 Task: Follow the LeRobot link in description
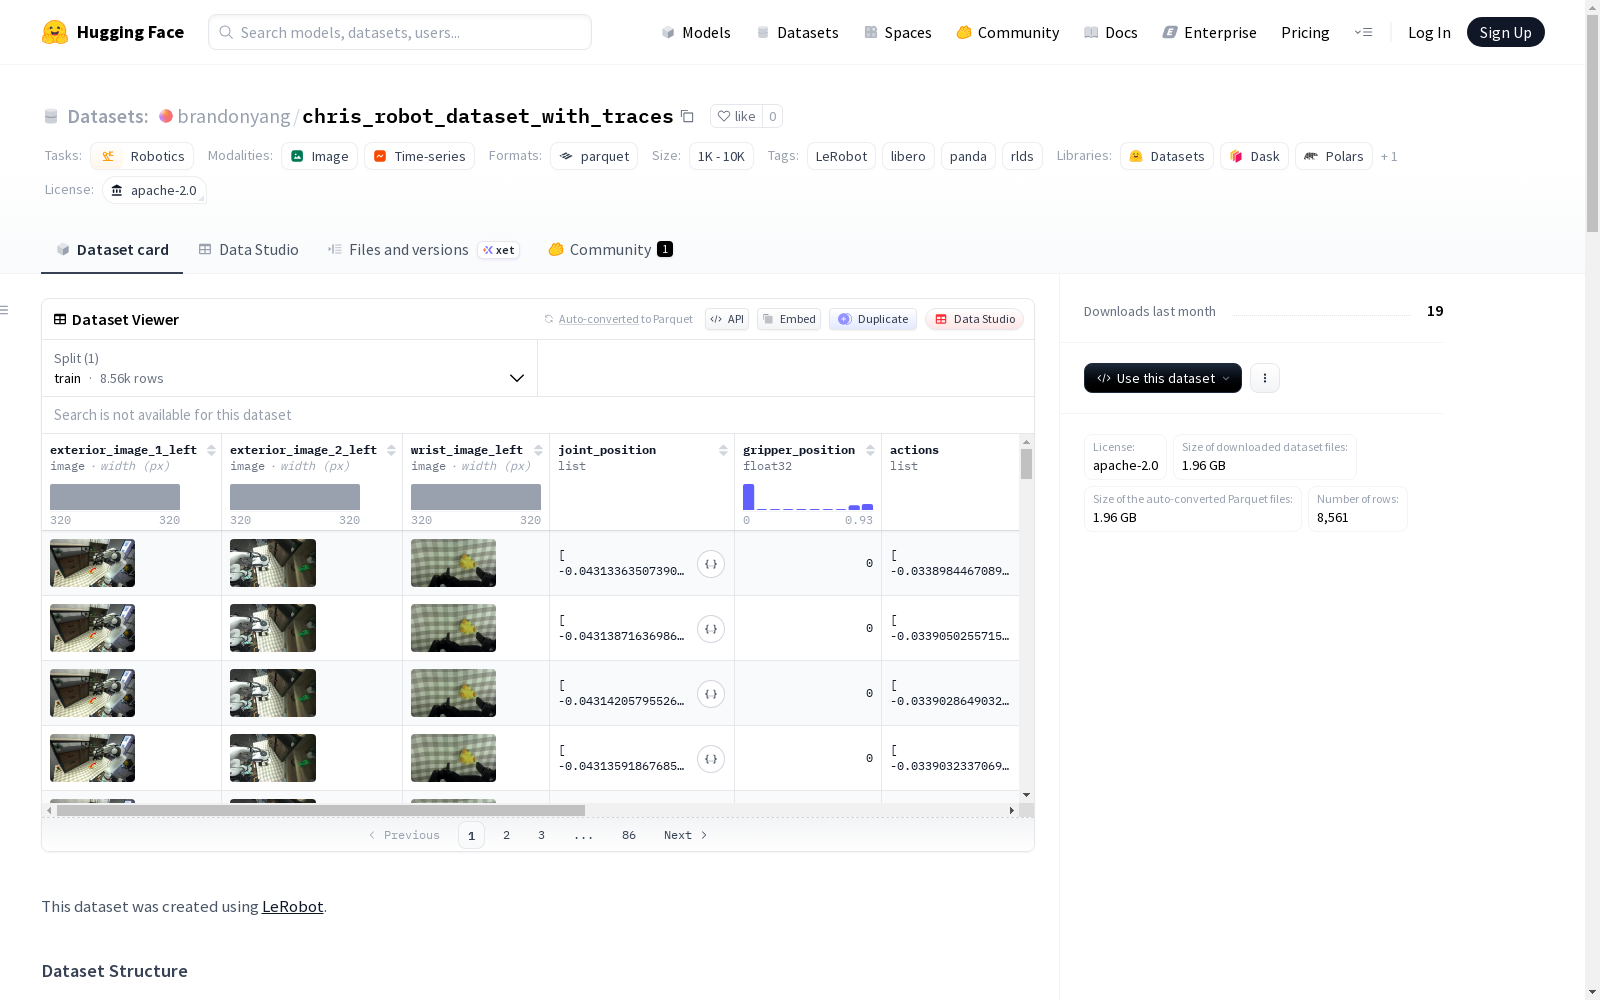point(292,906)
